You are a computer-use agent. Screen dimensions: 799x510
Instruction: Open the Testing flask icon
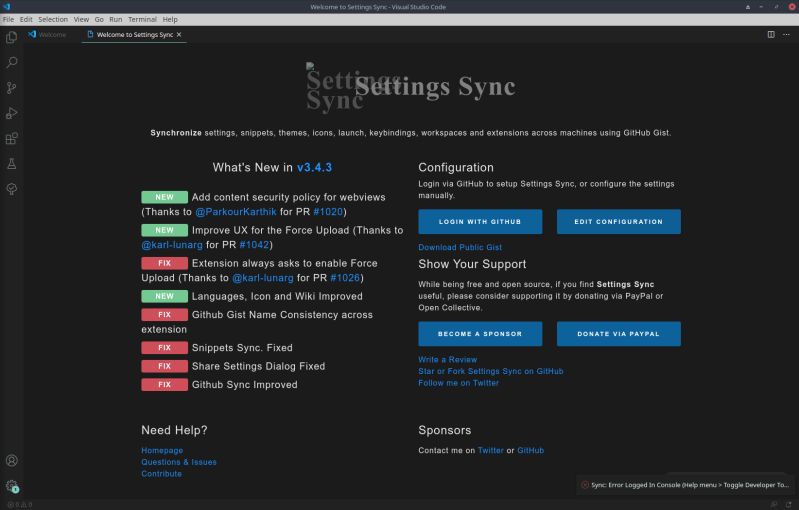(x=12, y=164)
